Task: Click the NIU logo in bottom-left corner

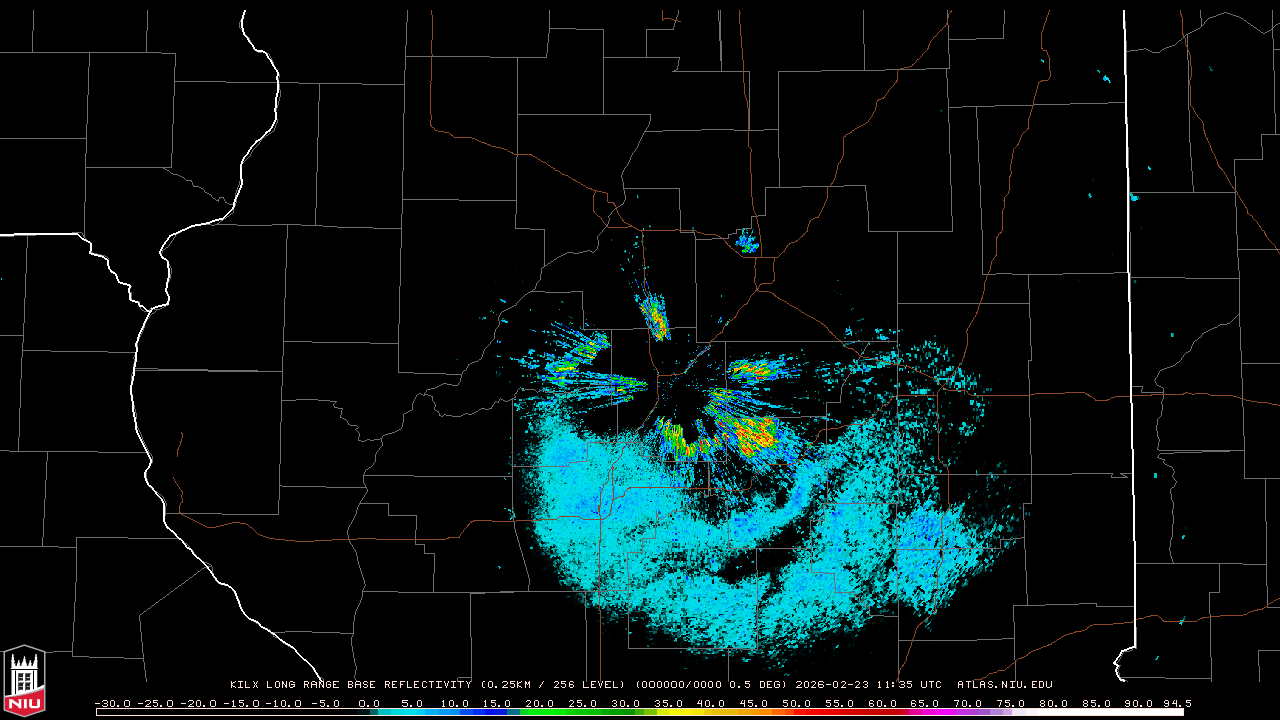Action: point(24,683)
